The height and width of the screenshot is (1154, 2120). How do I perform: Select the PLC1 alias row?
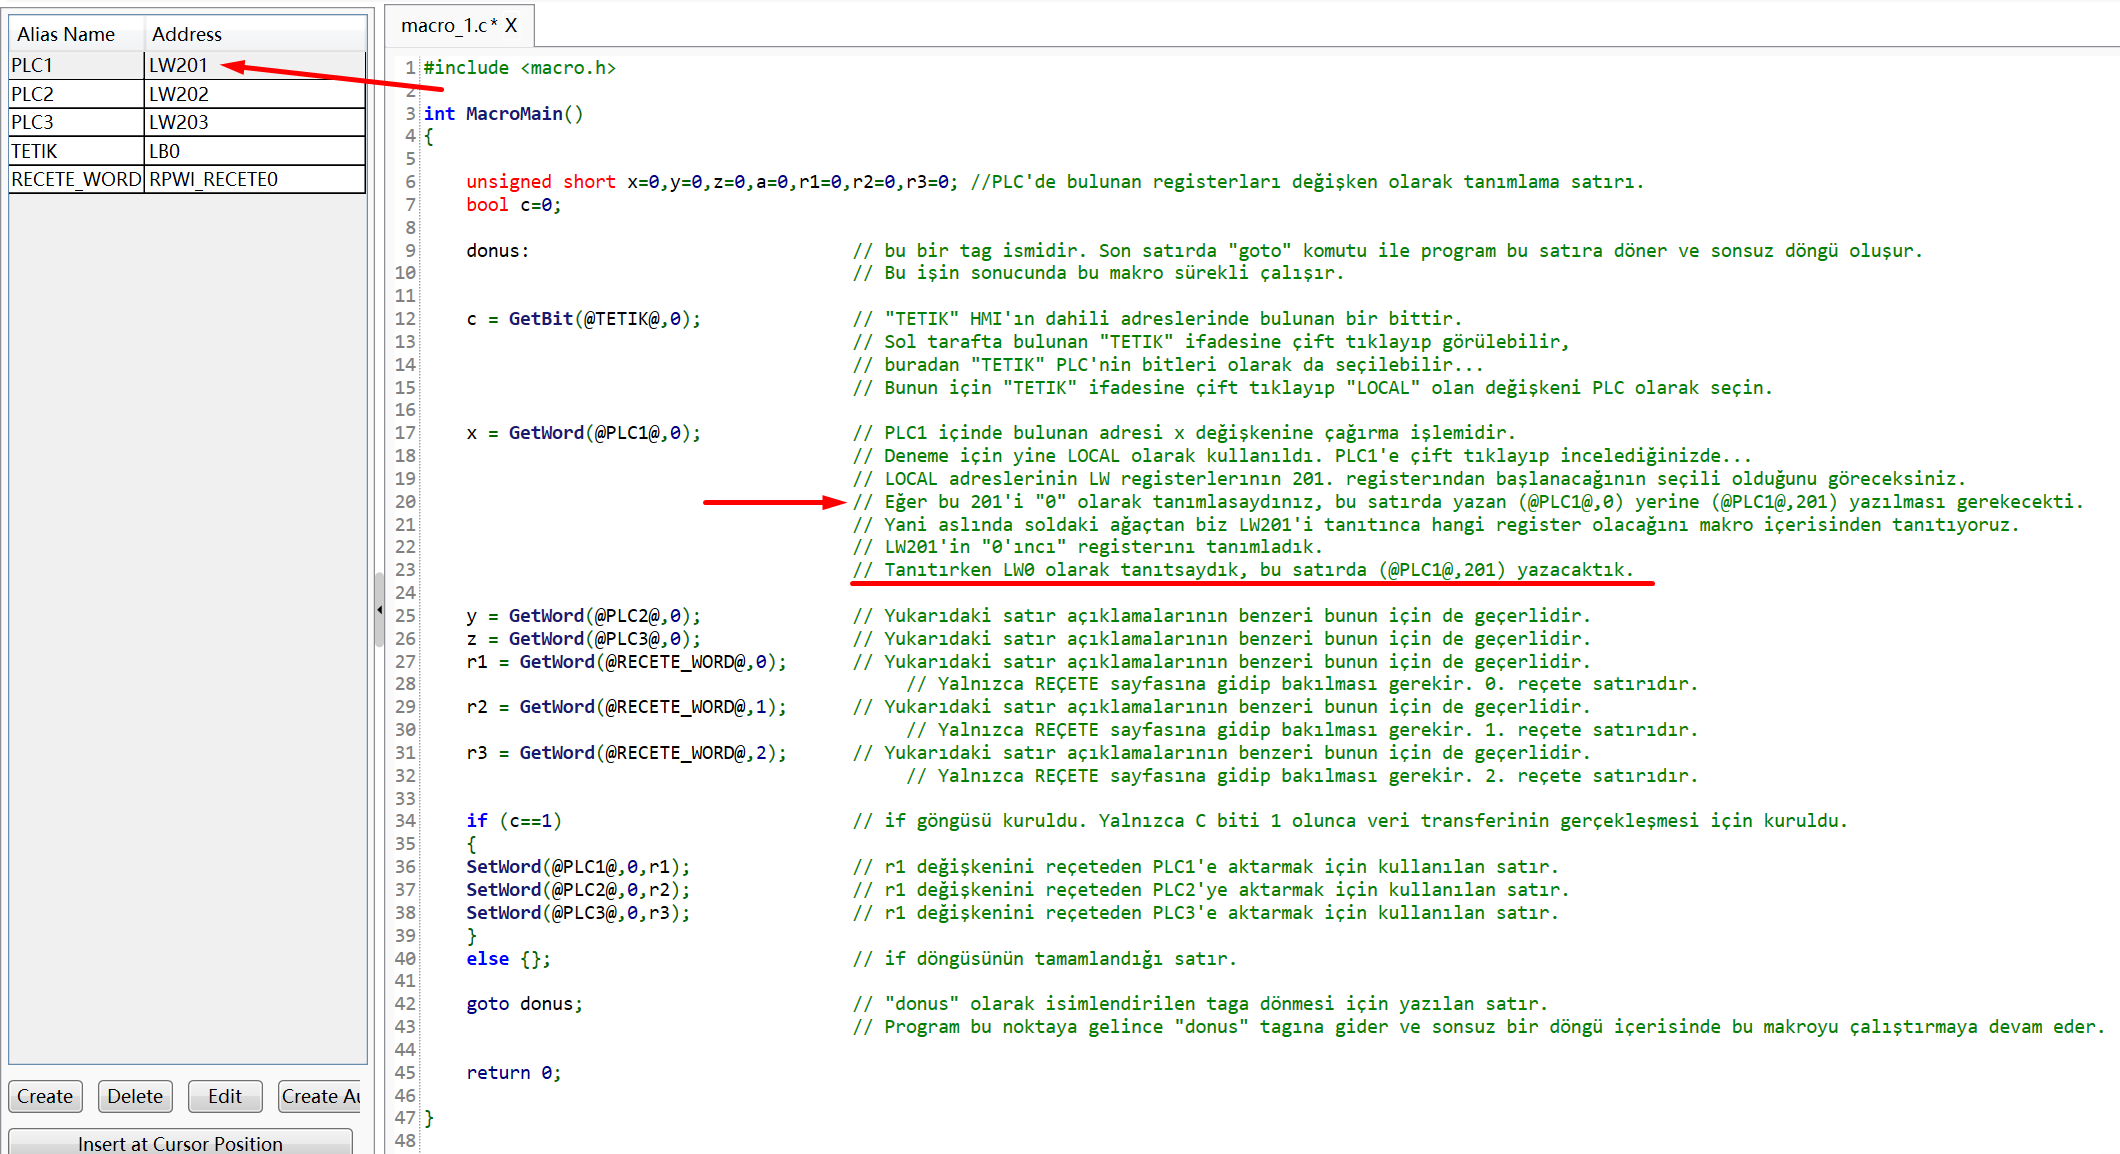pyautogui.click(x=76, y=65)
